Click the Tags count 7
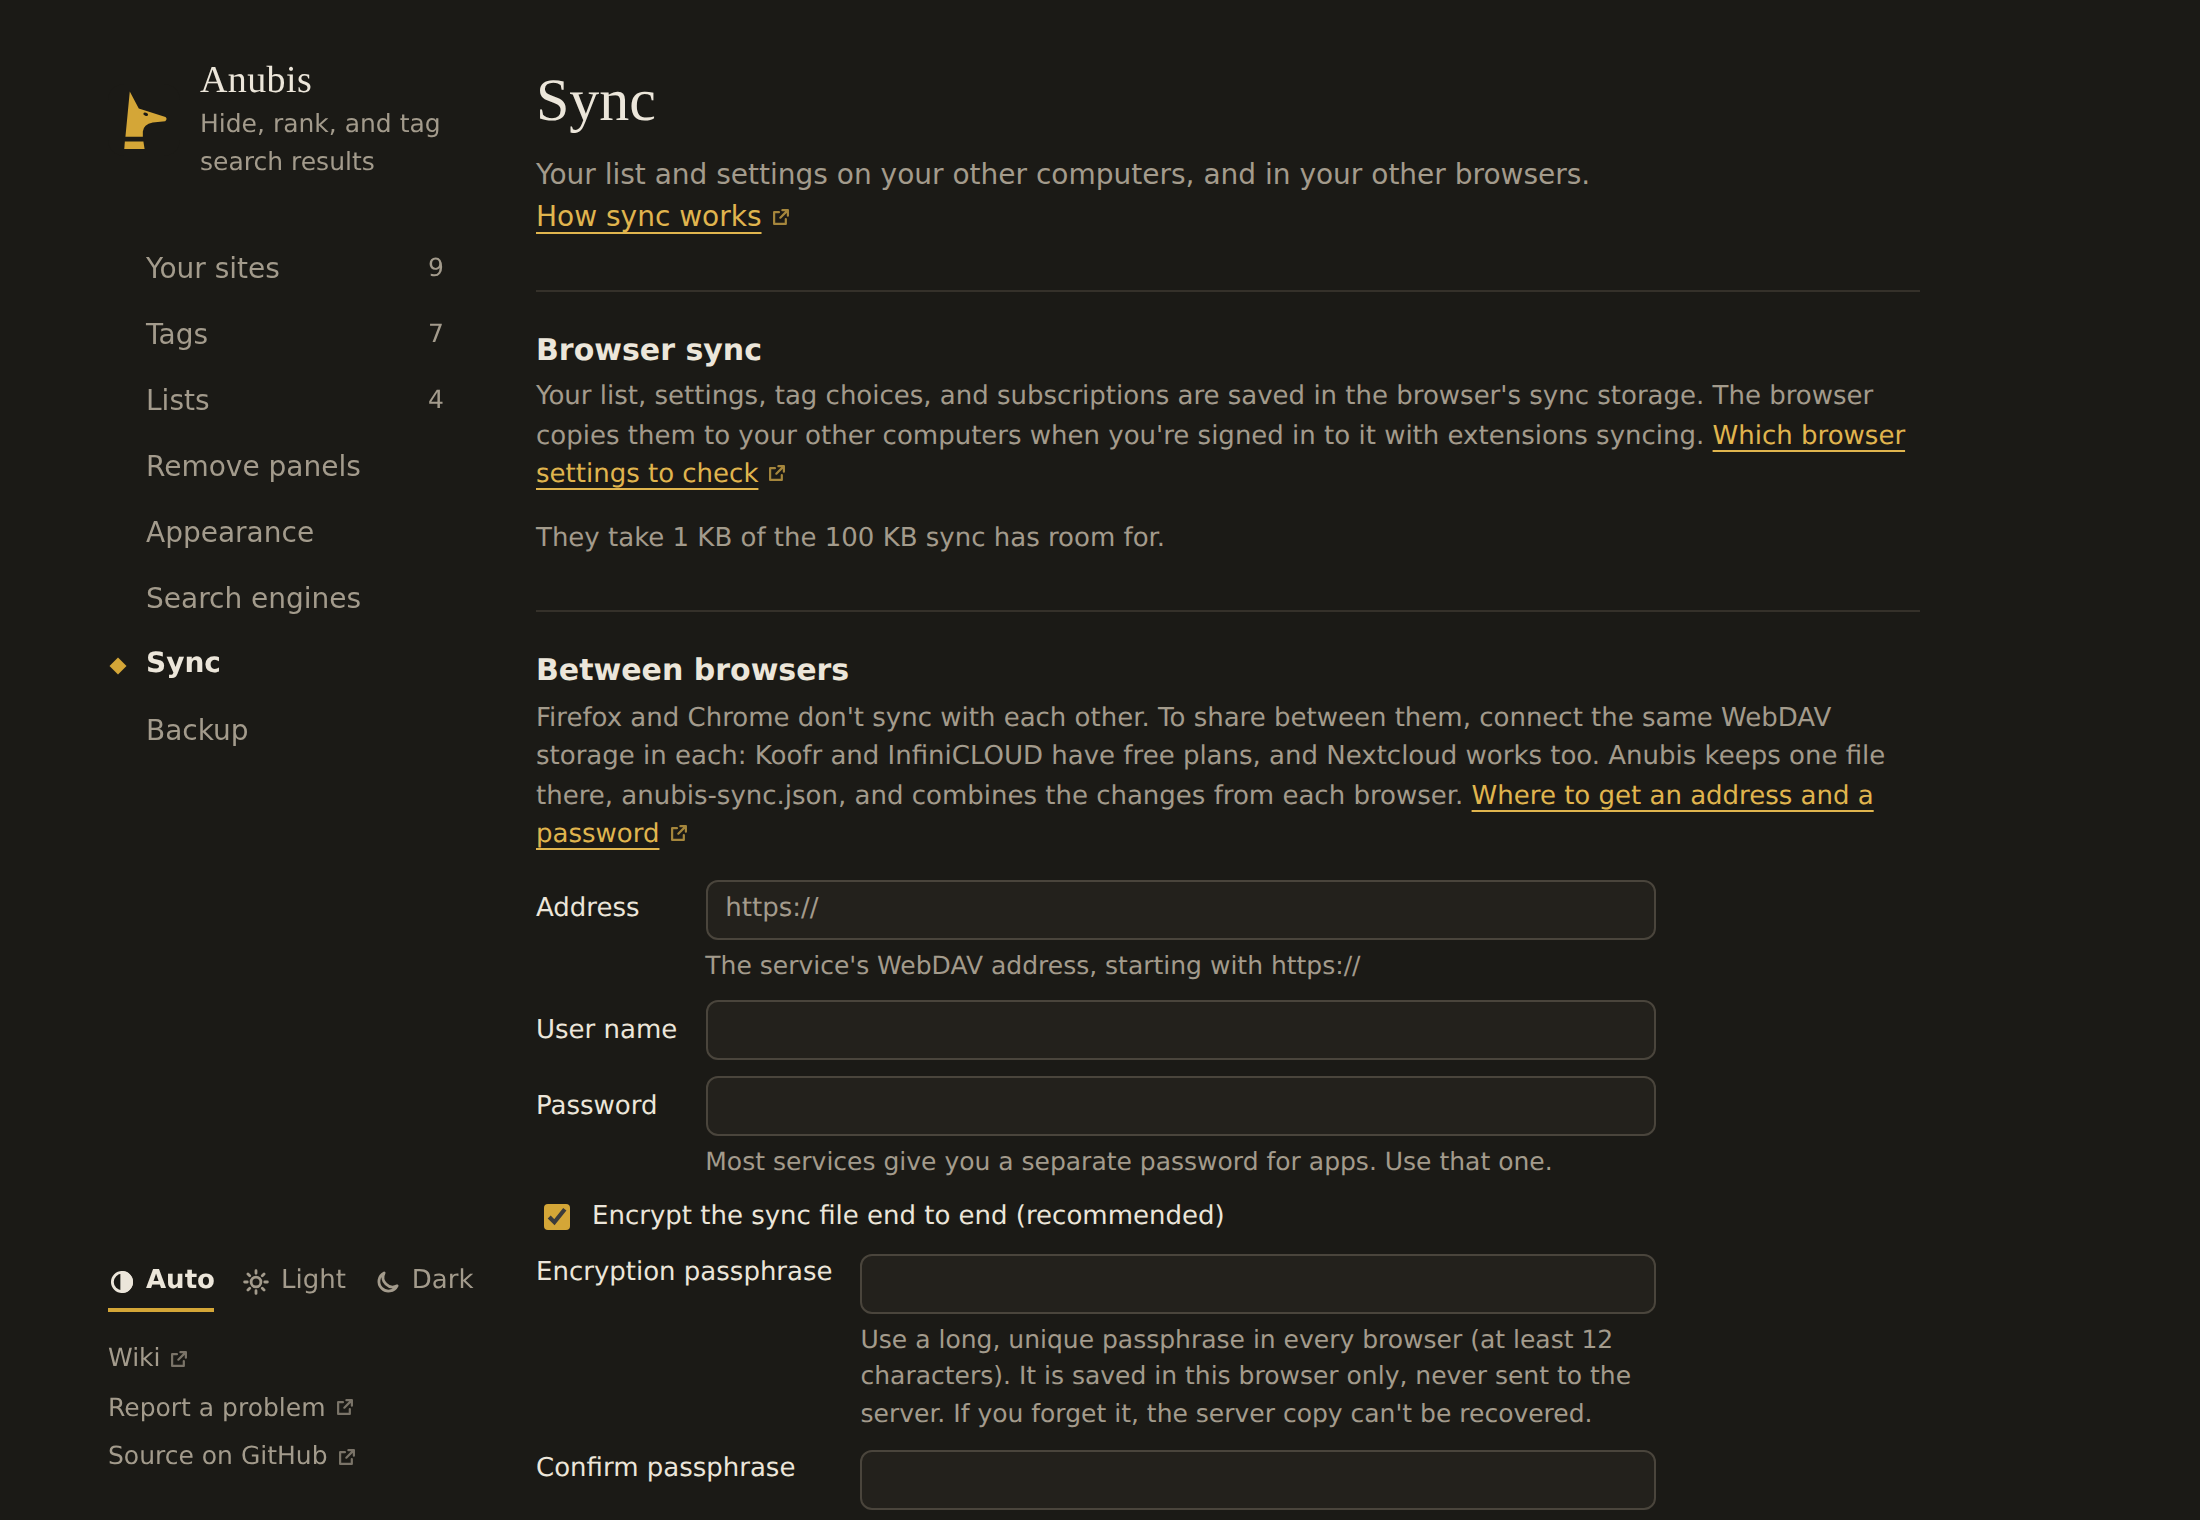 pyautogui.click(x=436, y=333)
